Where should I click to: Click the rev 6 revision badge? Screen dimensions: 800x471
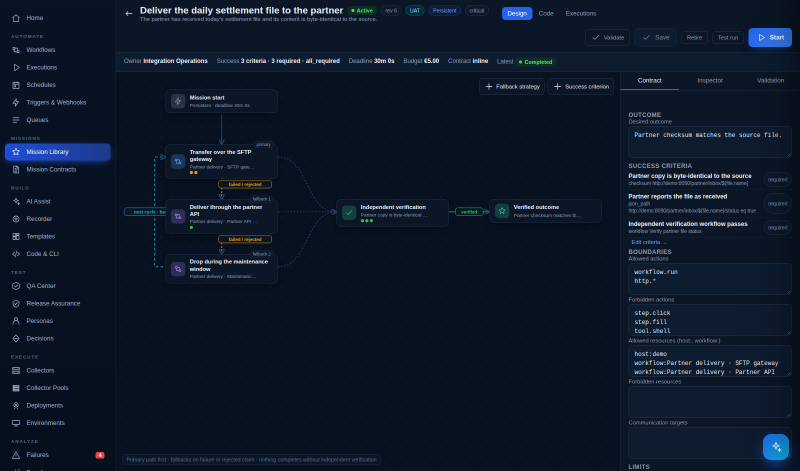tap(391, 11)
